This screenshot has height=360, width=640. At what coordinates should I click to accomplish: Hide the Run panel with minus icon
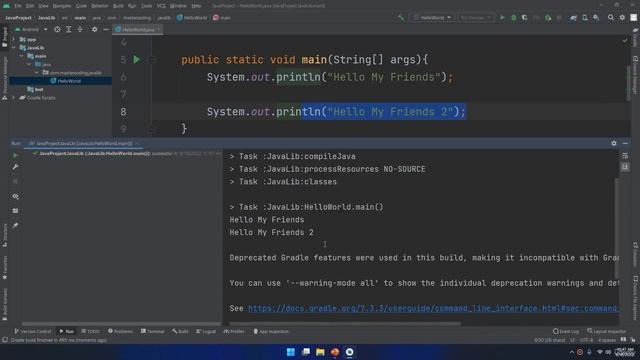point(625,143)
